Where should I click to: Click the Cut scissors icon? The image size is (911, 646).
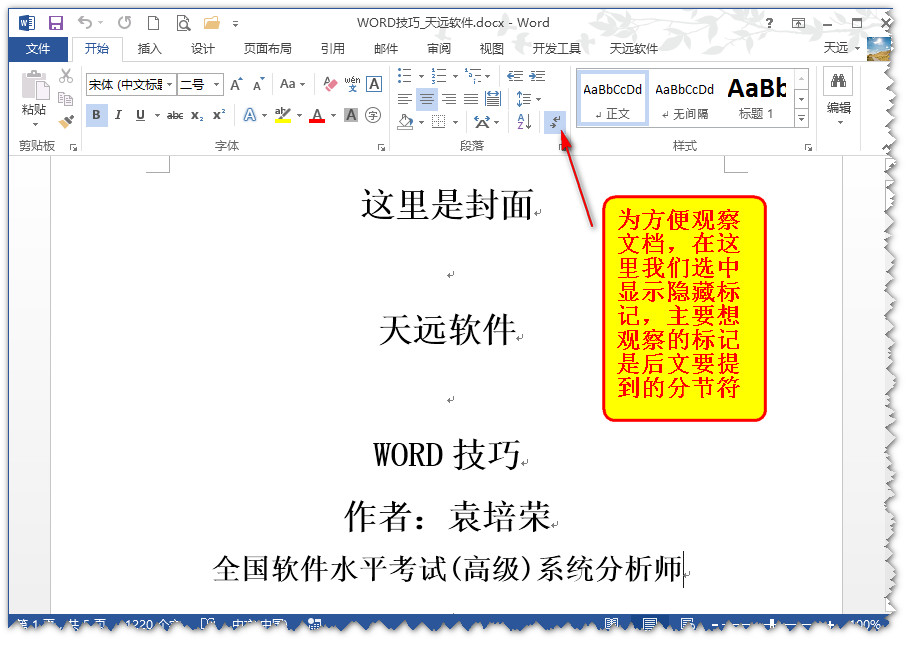66,76
